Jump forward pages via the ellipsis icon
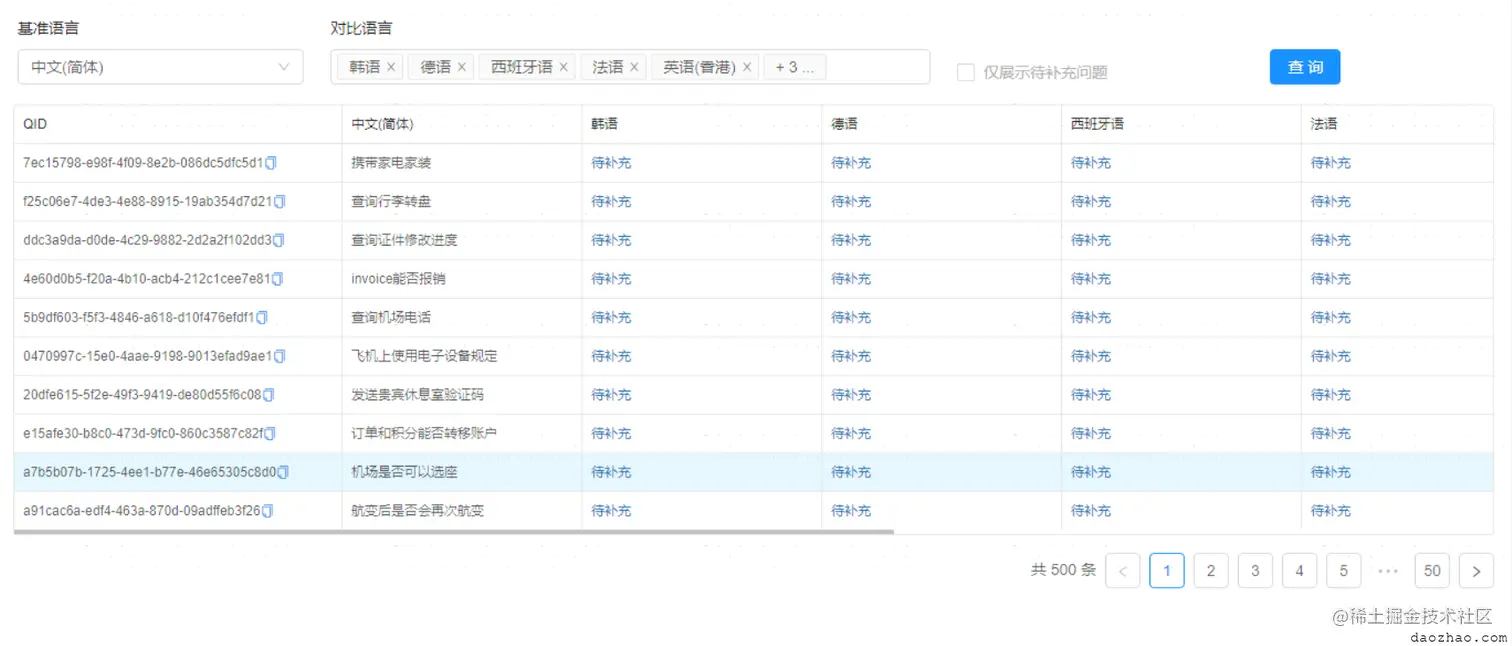 coord(1388,571)
